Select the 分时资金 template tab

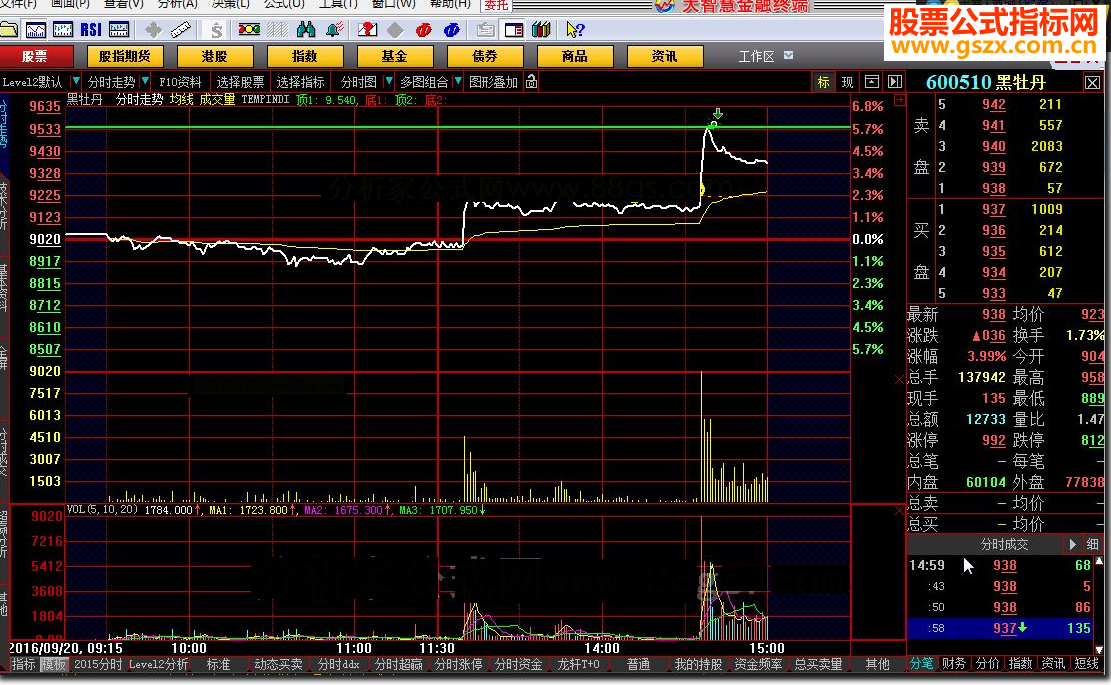tap(518, 664)
